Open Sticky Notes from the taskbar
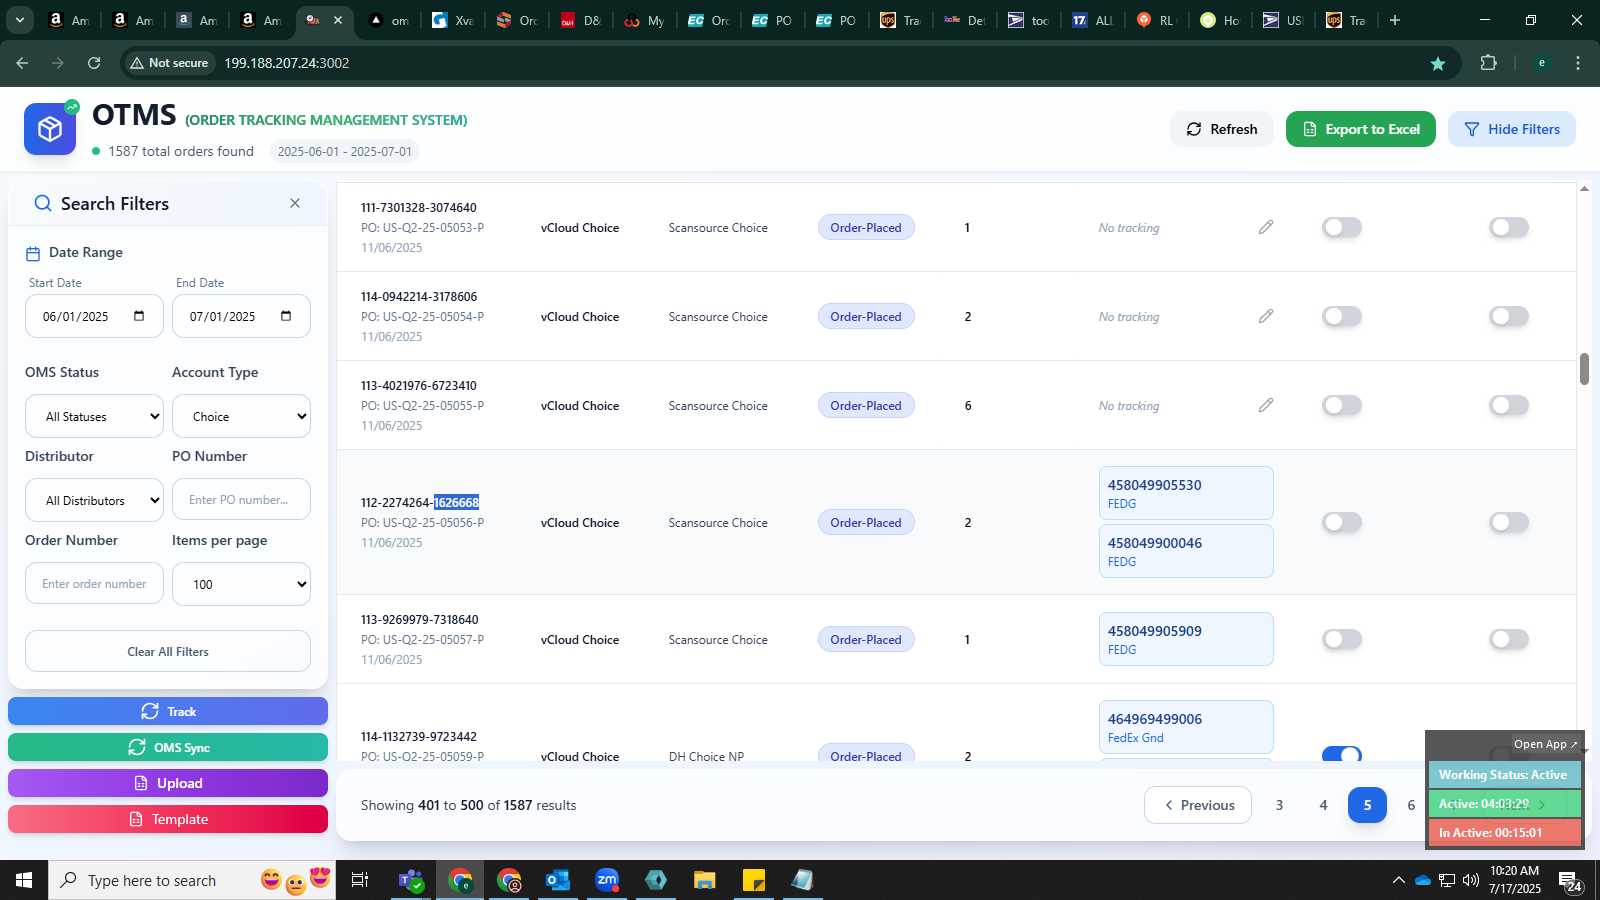1600x900 pixels. click(754, 880)
